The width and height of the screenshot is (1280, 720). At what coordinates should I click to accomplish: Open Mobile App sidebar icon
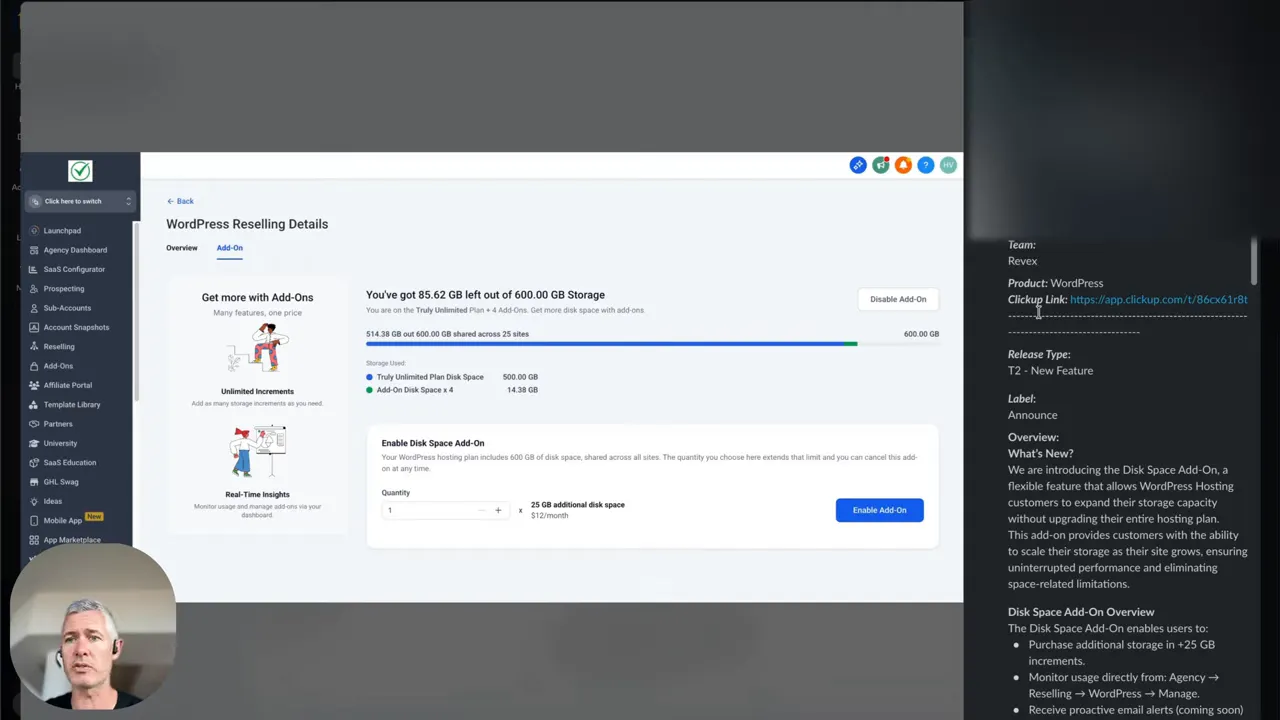[x=34, y=521]
